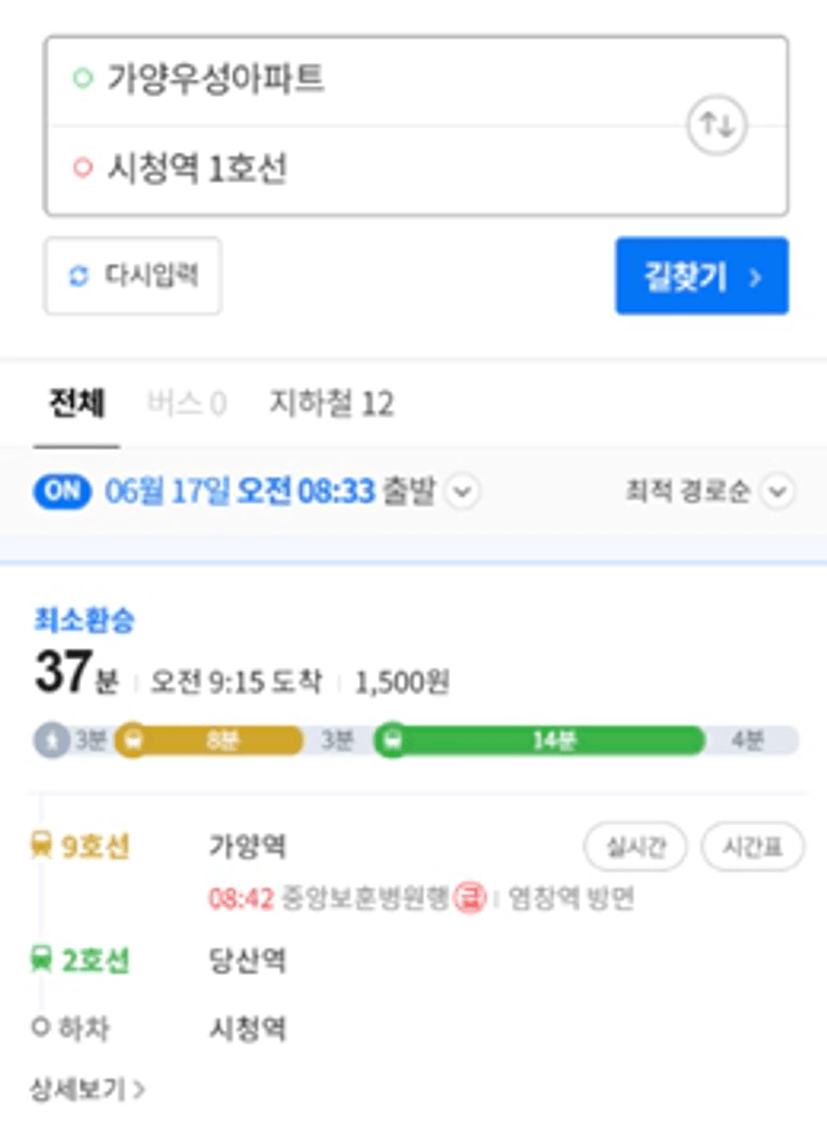Click the red destination marker circle

click(83, 168)
